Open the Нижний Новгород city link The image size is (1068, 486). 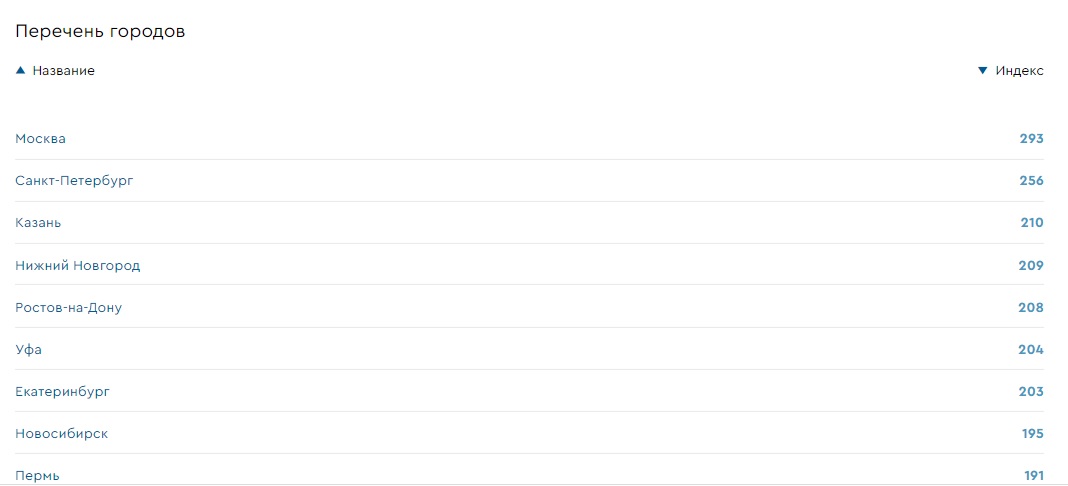click(x=77, y=266)
